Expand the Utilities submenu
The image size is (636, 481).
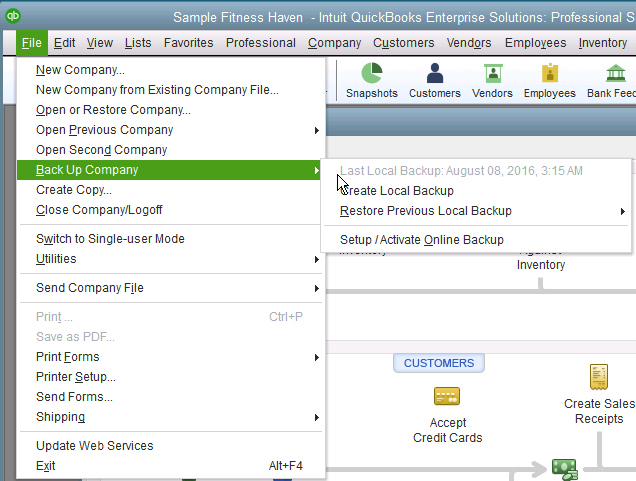tap(170, 259)
